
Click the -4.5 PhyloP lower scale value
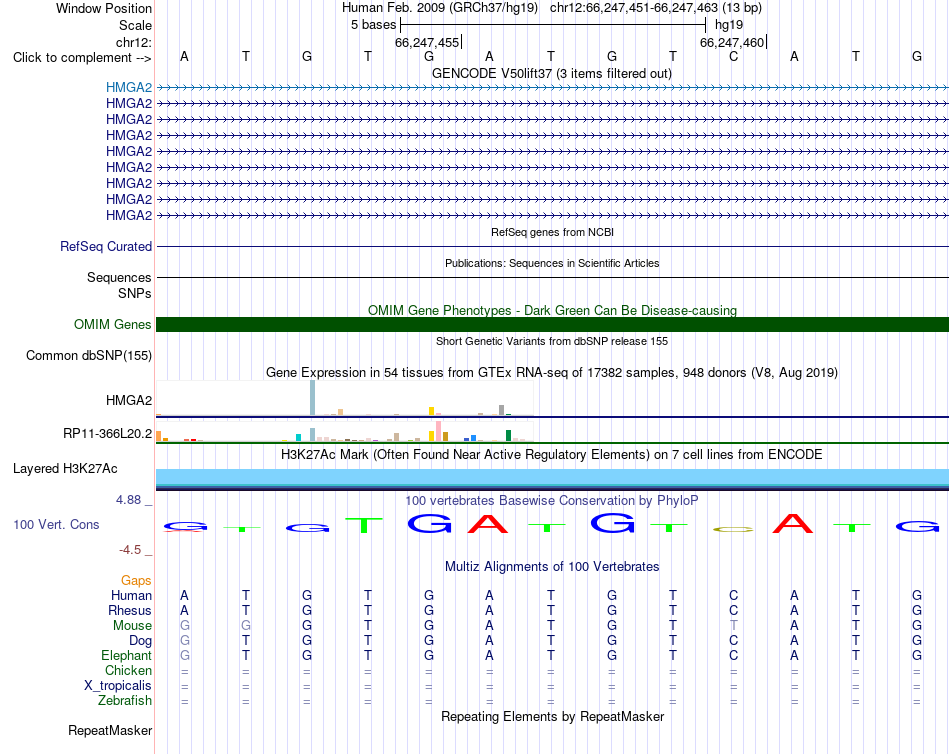tap(130, 550)
